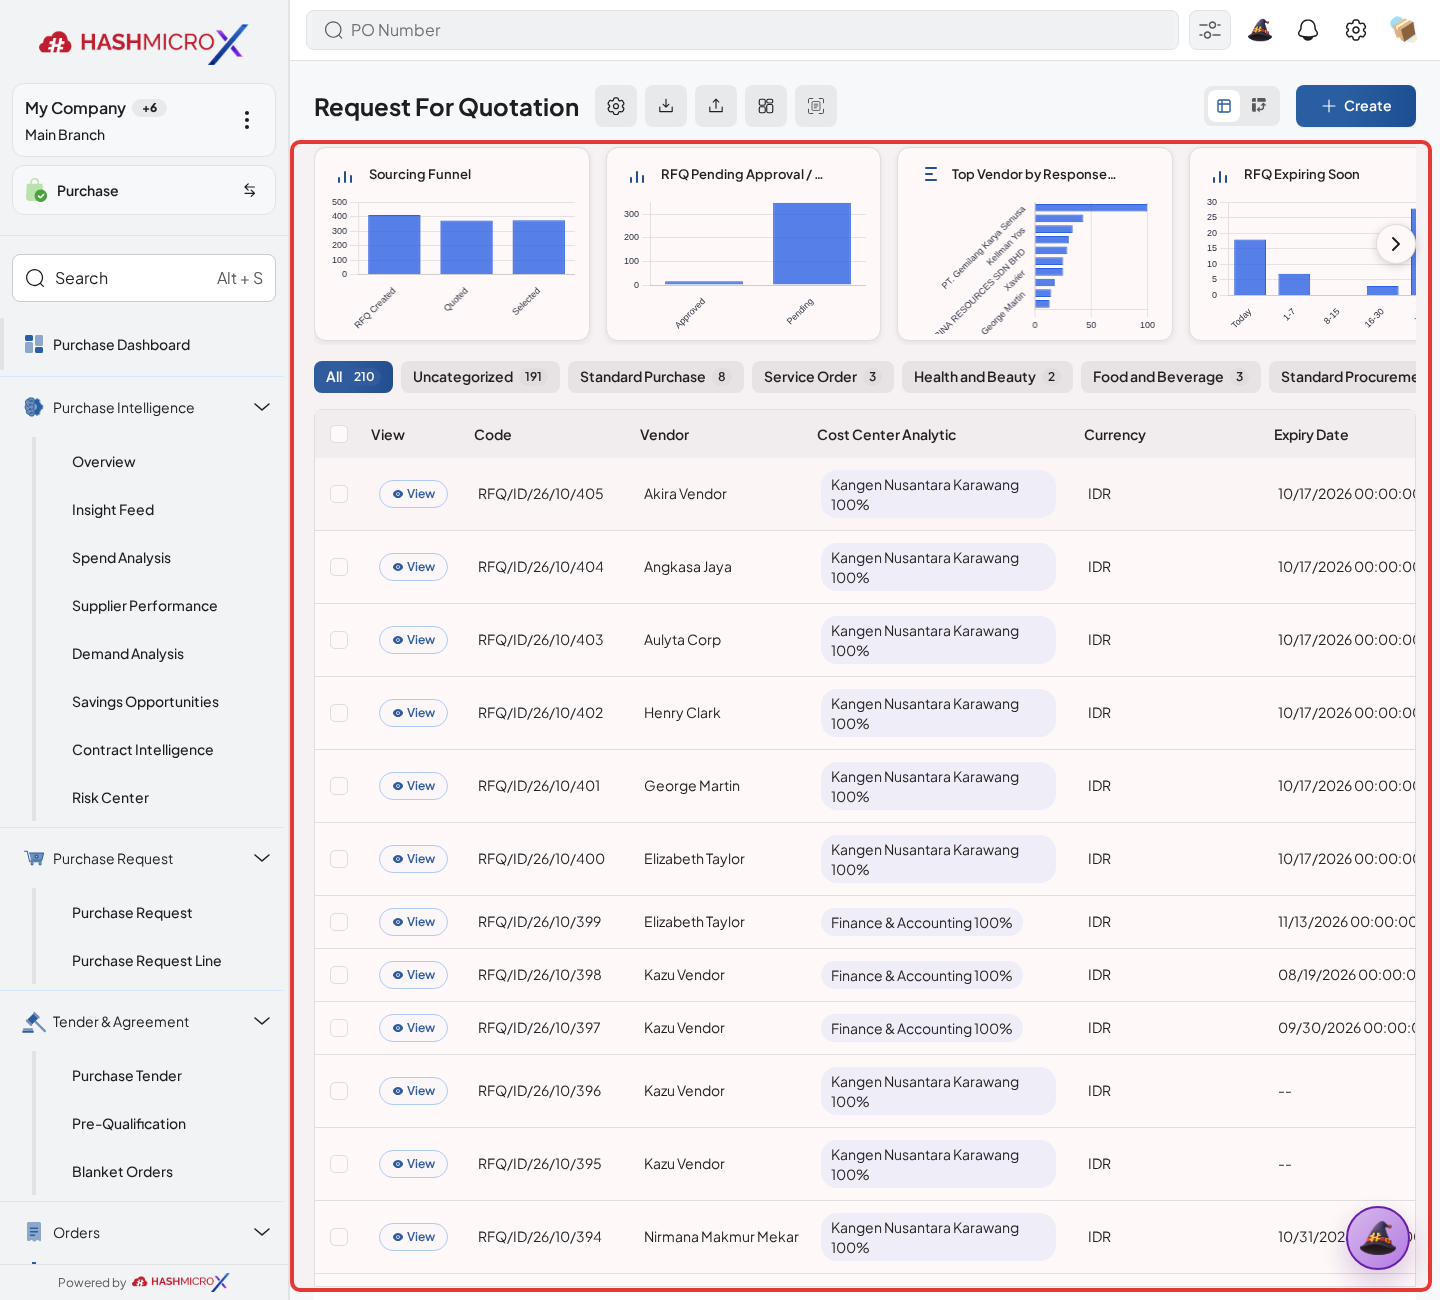
Task: Open Supplier Performance in sidebar
Action: pos(145,606)
